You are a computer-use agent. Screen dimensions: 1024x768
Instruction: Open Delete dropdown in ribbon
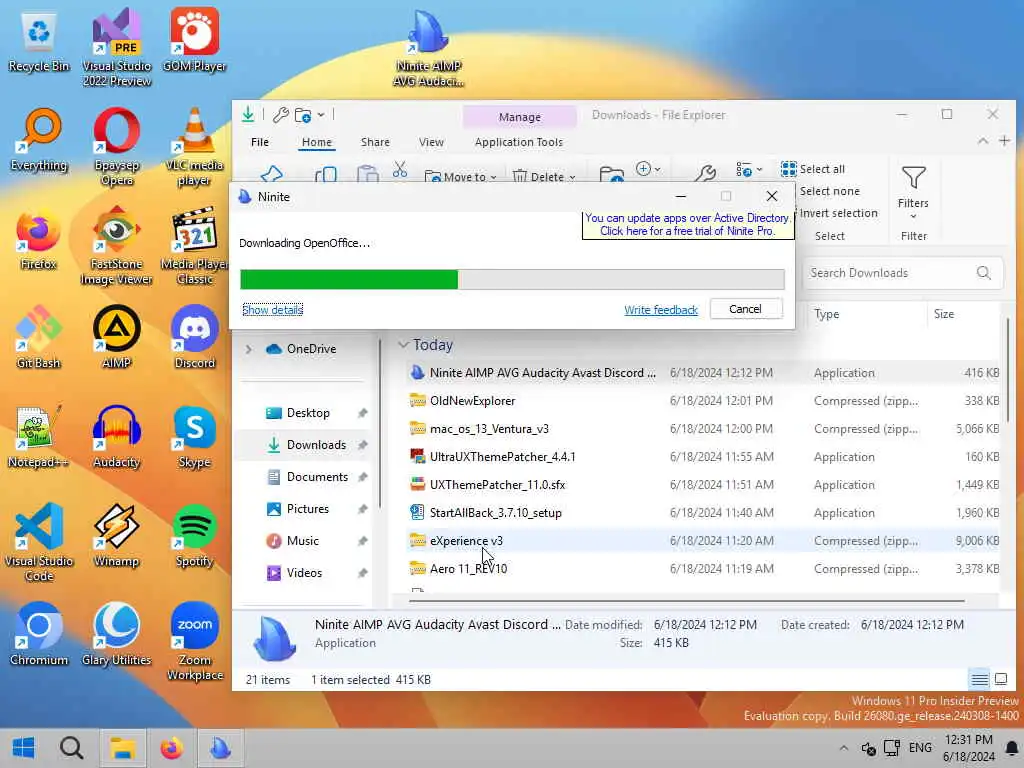tap(543, 176)
